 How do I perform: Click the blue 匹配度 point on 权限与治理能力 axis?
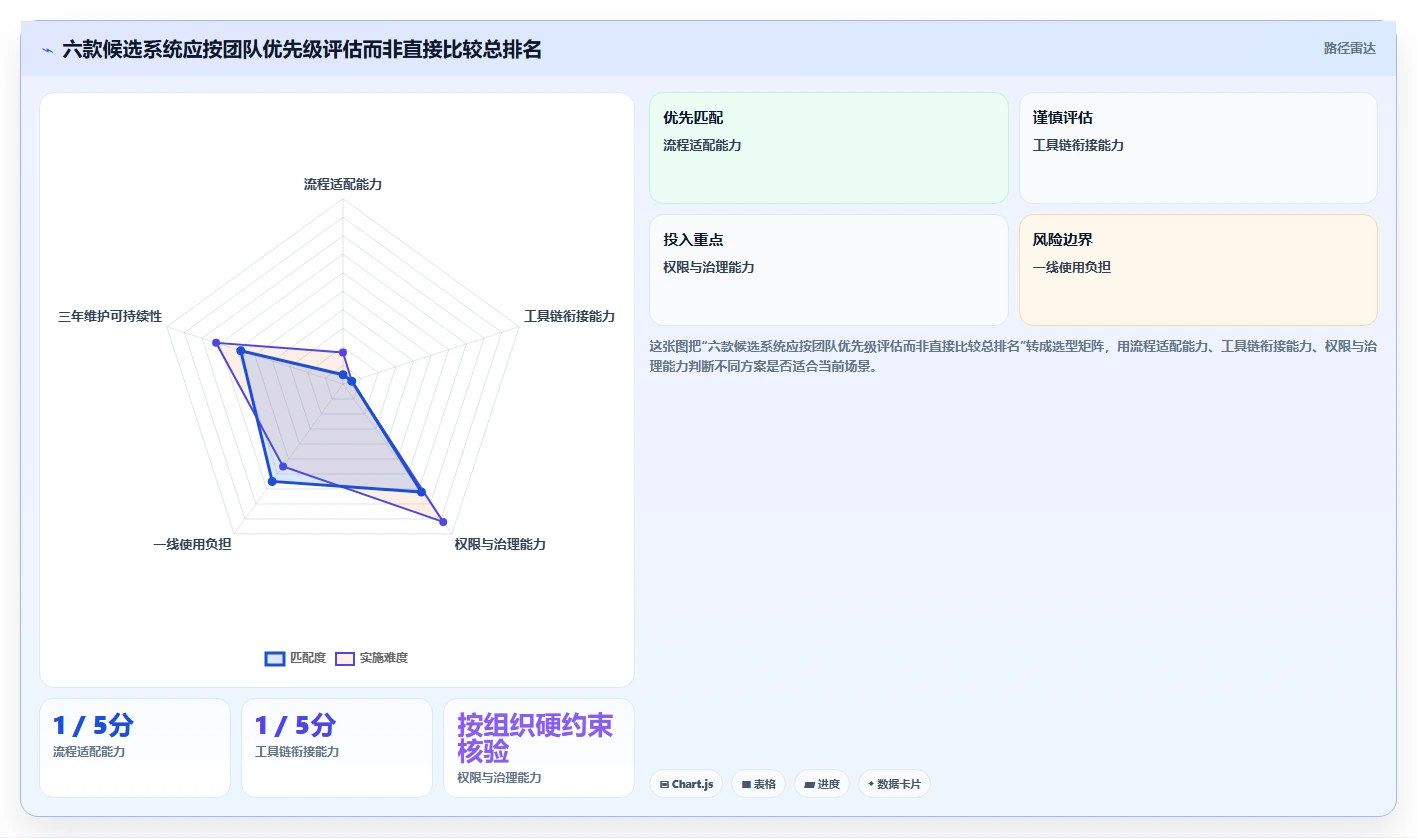click(x=421, y=492)
